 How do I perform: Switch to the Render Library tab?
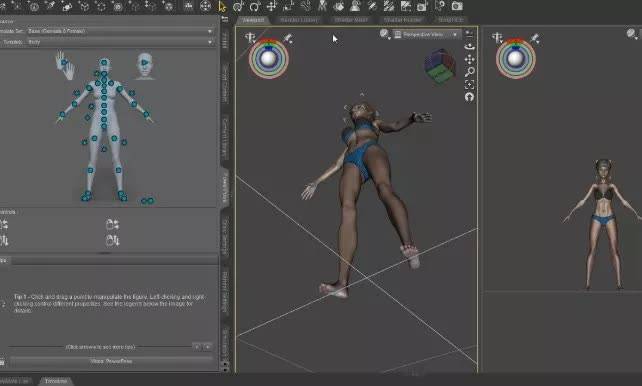[298, 20]
